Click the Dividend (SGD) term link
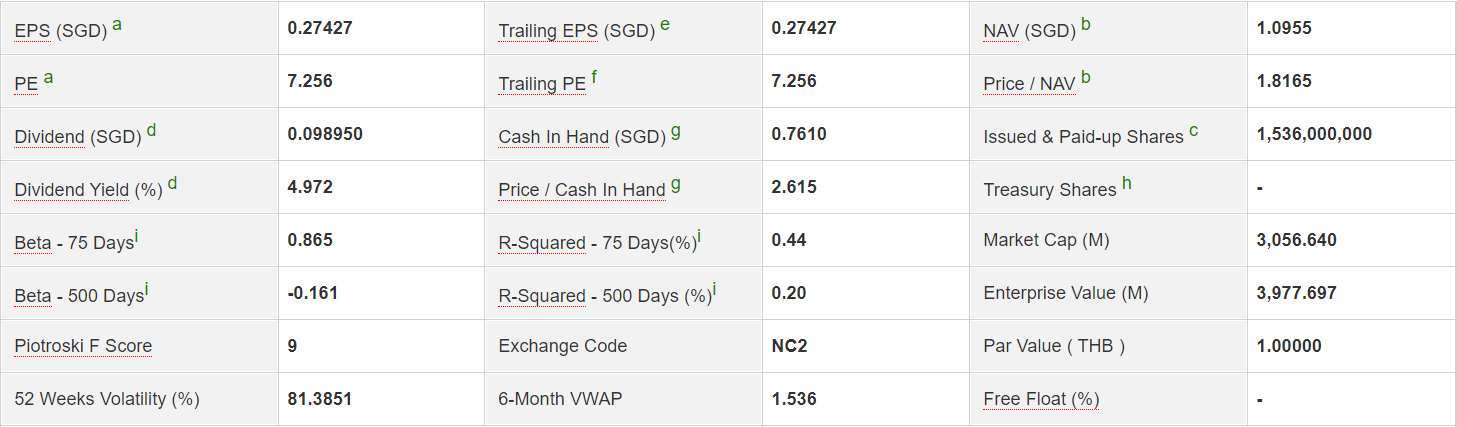 pyautogui.click(x=49, y=137)
